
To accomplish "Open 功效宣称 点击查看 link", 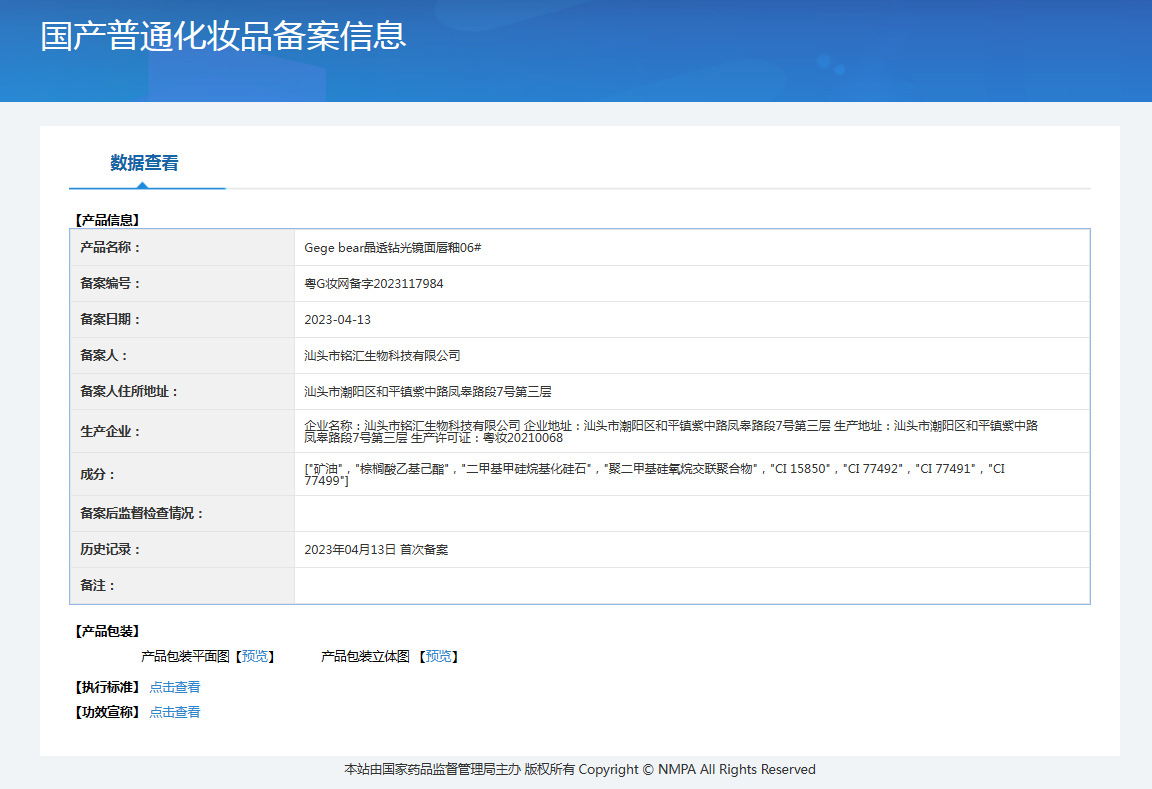I will [x=175, y=712].
